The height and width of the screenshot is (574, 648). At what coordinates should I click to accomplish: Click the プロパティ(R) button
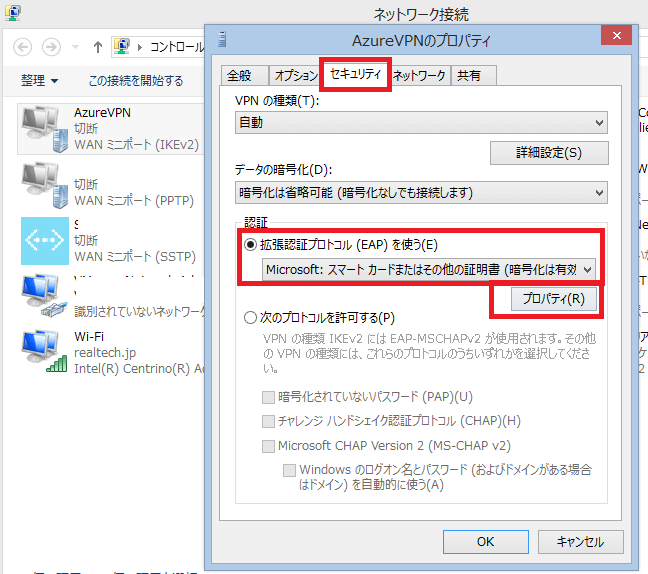tap(554, 299)
